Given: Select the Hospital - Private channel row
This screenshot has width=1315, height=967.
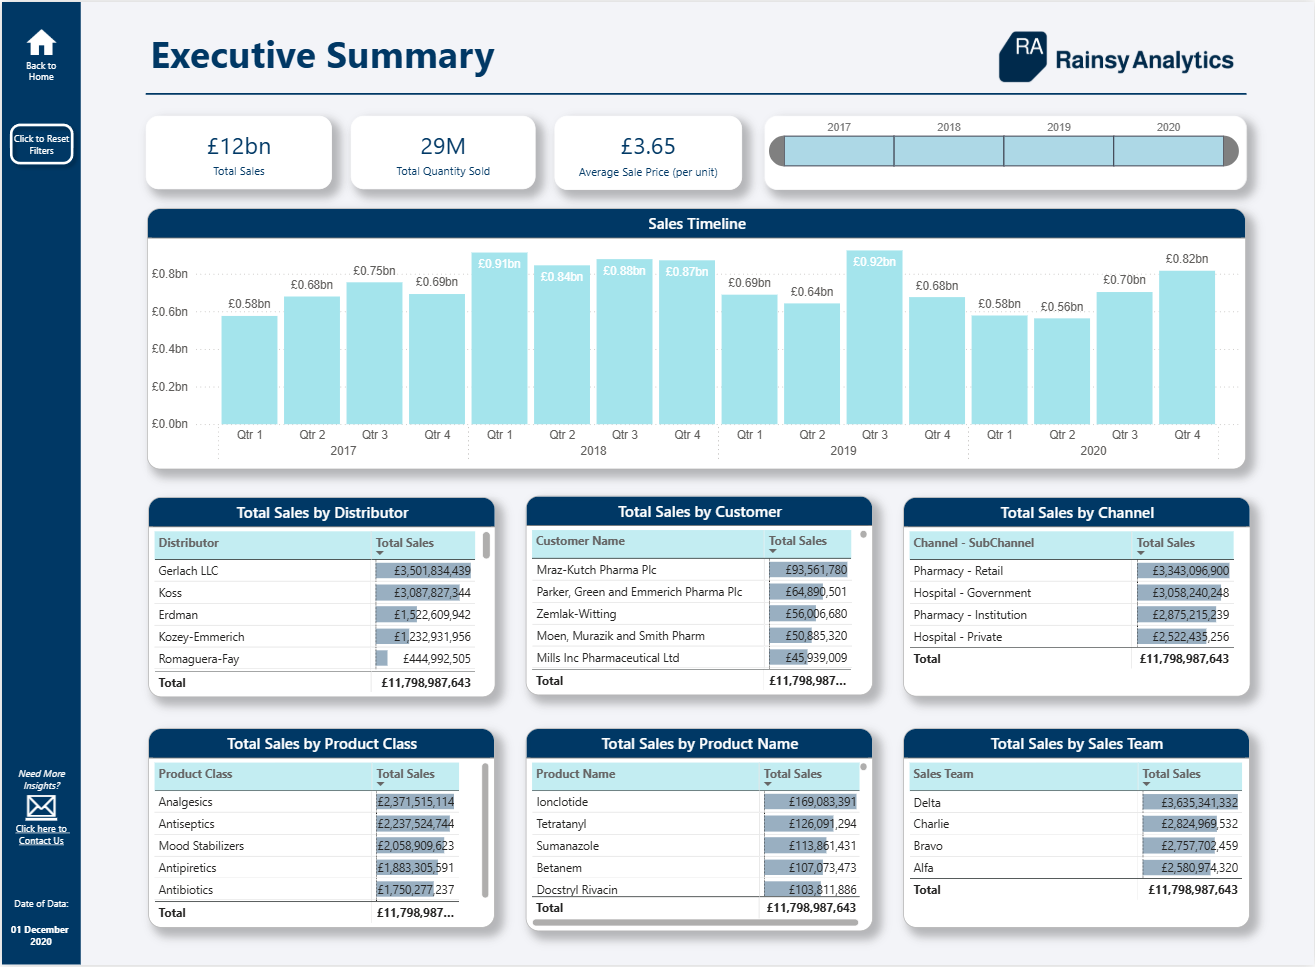Looking at the screenshot, I should [x=1071, y=637].
